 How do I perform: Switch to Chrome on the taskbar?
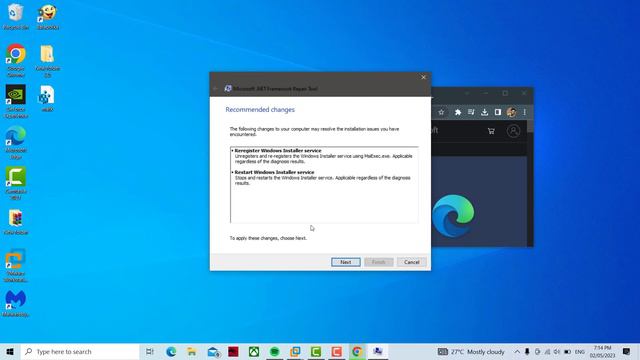[357, 351]
